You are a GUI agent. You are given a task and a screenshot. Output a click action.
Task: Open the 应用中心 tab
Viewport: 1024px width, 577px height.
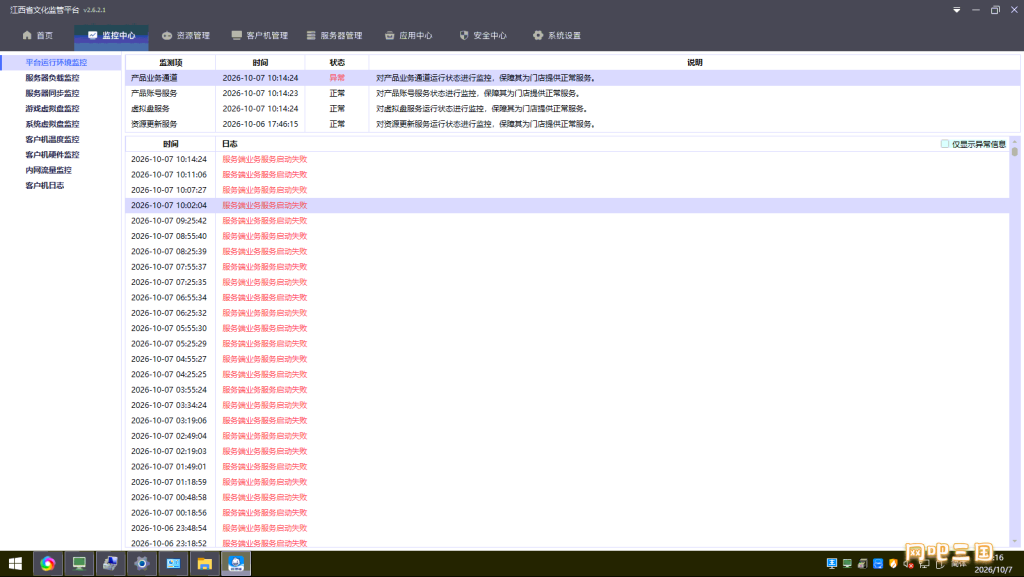(x=408, y=35)
